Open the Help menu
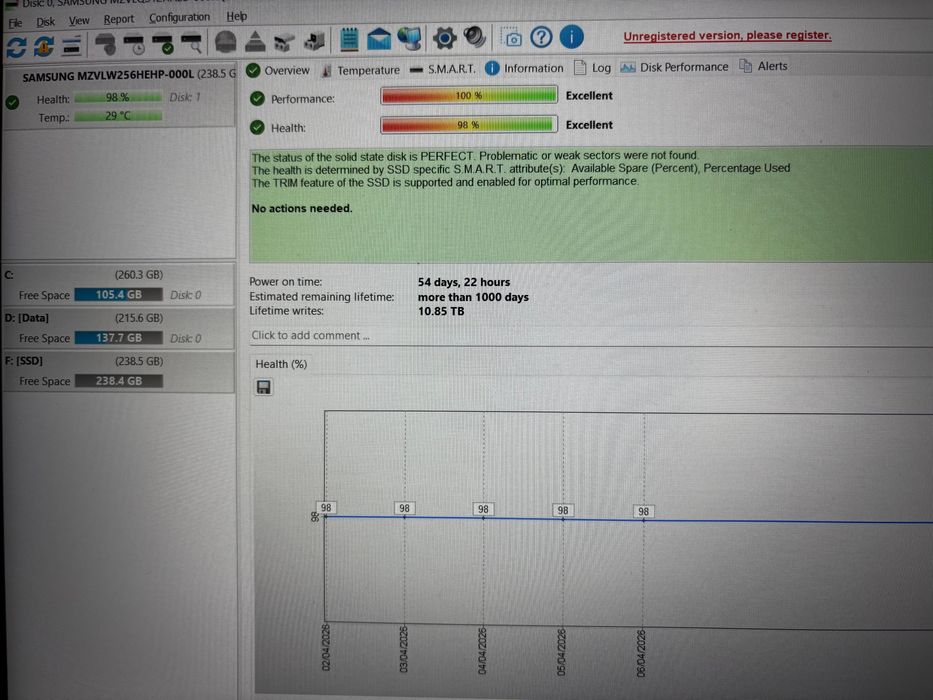The width and height of the screenshot is (933, 700). pyautogui.click(x=236, y=16)
